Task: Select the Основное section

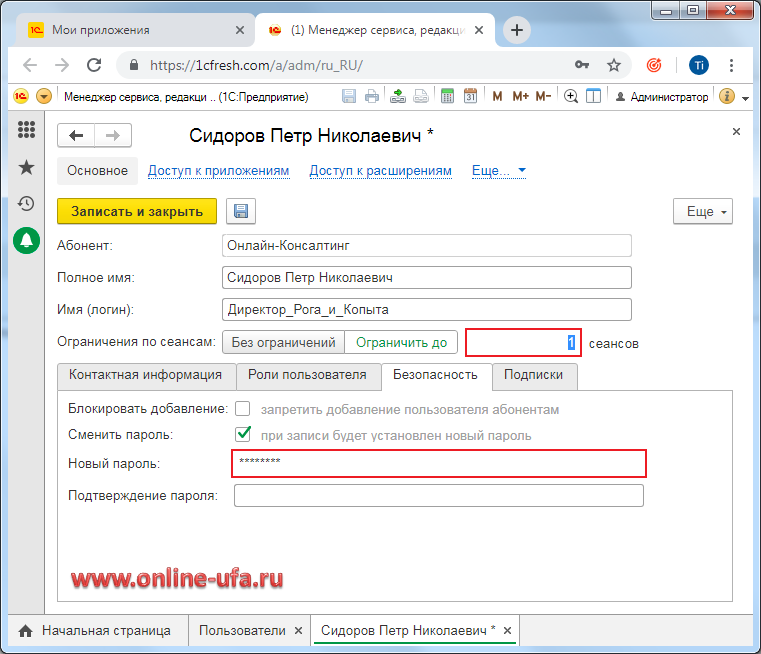Action: [x=97, y=171]
